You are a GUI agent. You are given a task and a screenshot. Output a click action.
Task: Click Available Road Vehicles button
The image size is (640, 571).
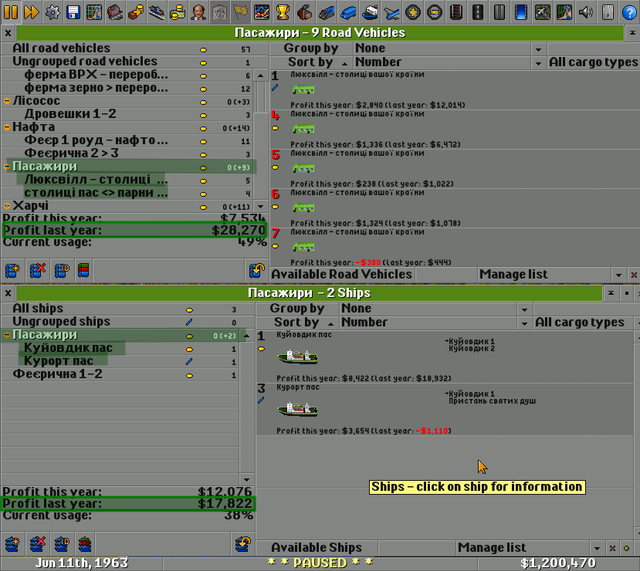coord(342,274)
